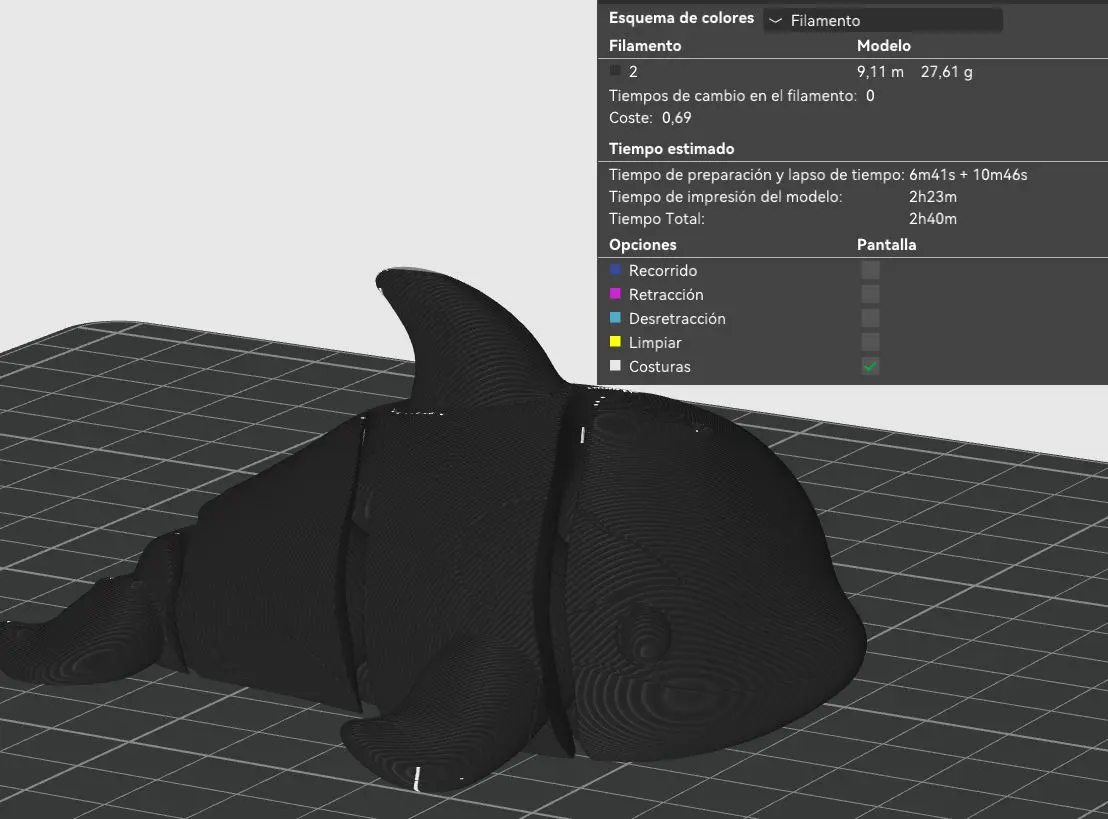Click the 'Tiempo estimado' section header
This screenshot has height=819, width=1108.
click(671, 149)
